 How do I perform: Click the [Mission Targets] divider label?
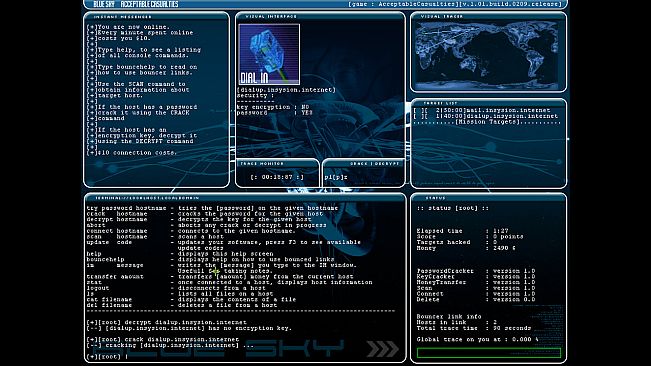point(487,122)
